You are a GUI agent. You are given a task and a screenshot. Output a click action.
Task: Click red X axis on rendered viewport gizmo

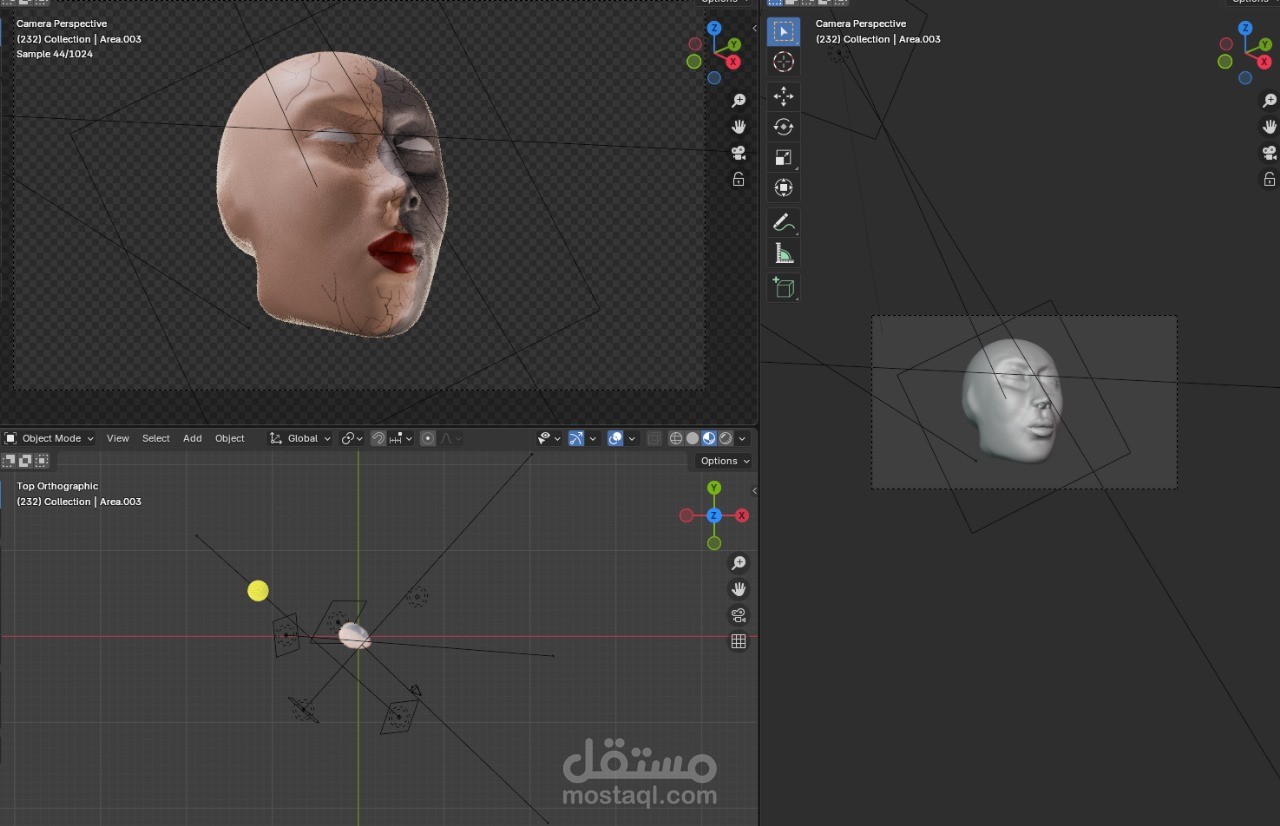pyautogui.click(x=733, y=62)
